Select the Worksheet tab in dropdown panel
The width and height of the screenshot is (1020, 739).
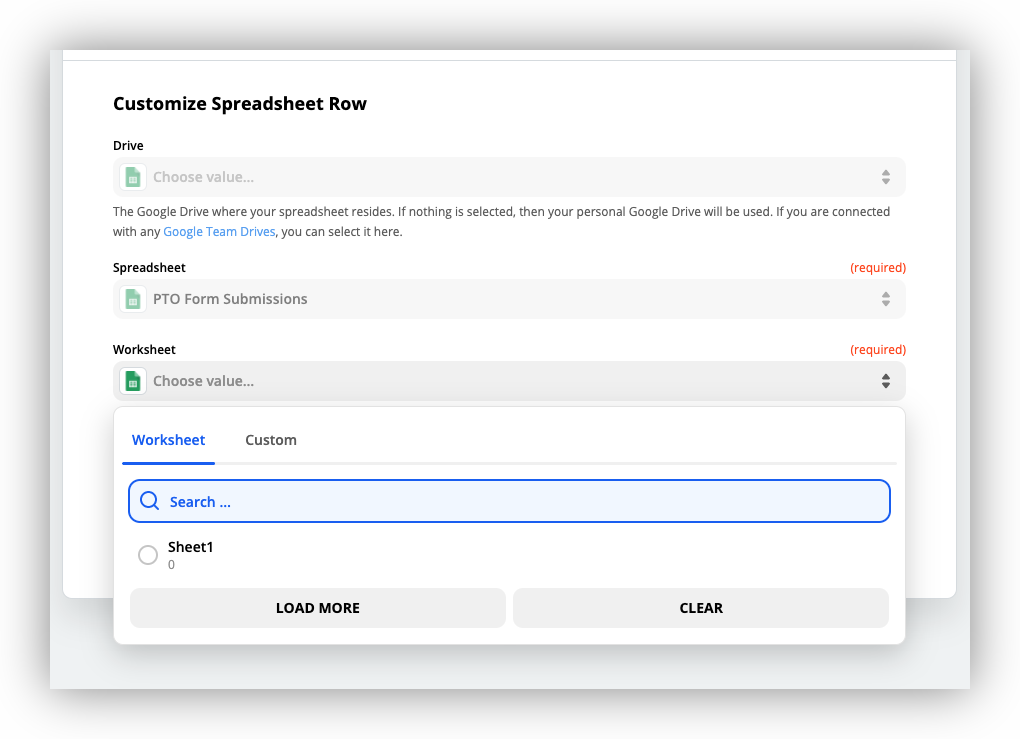168,440
